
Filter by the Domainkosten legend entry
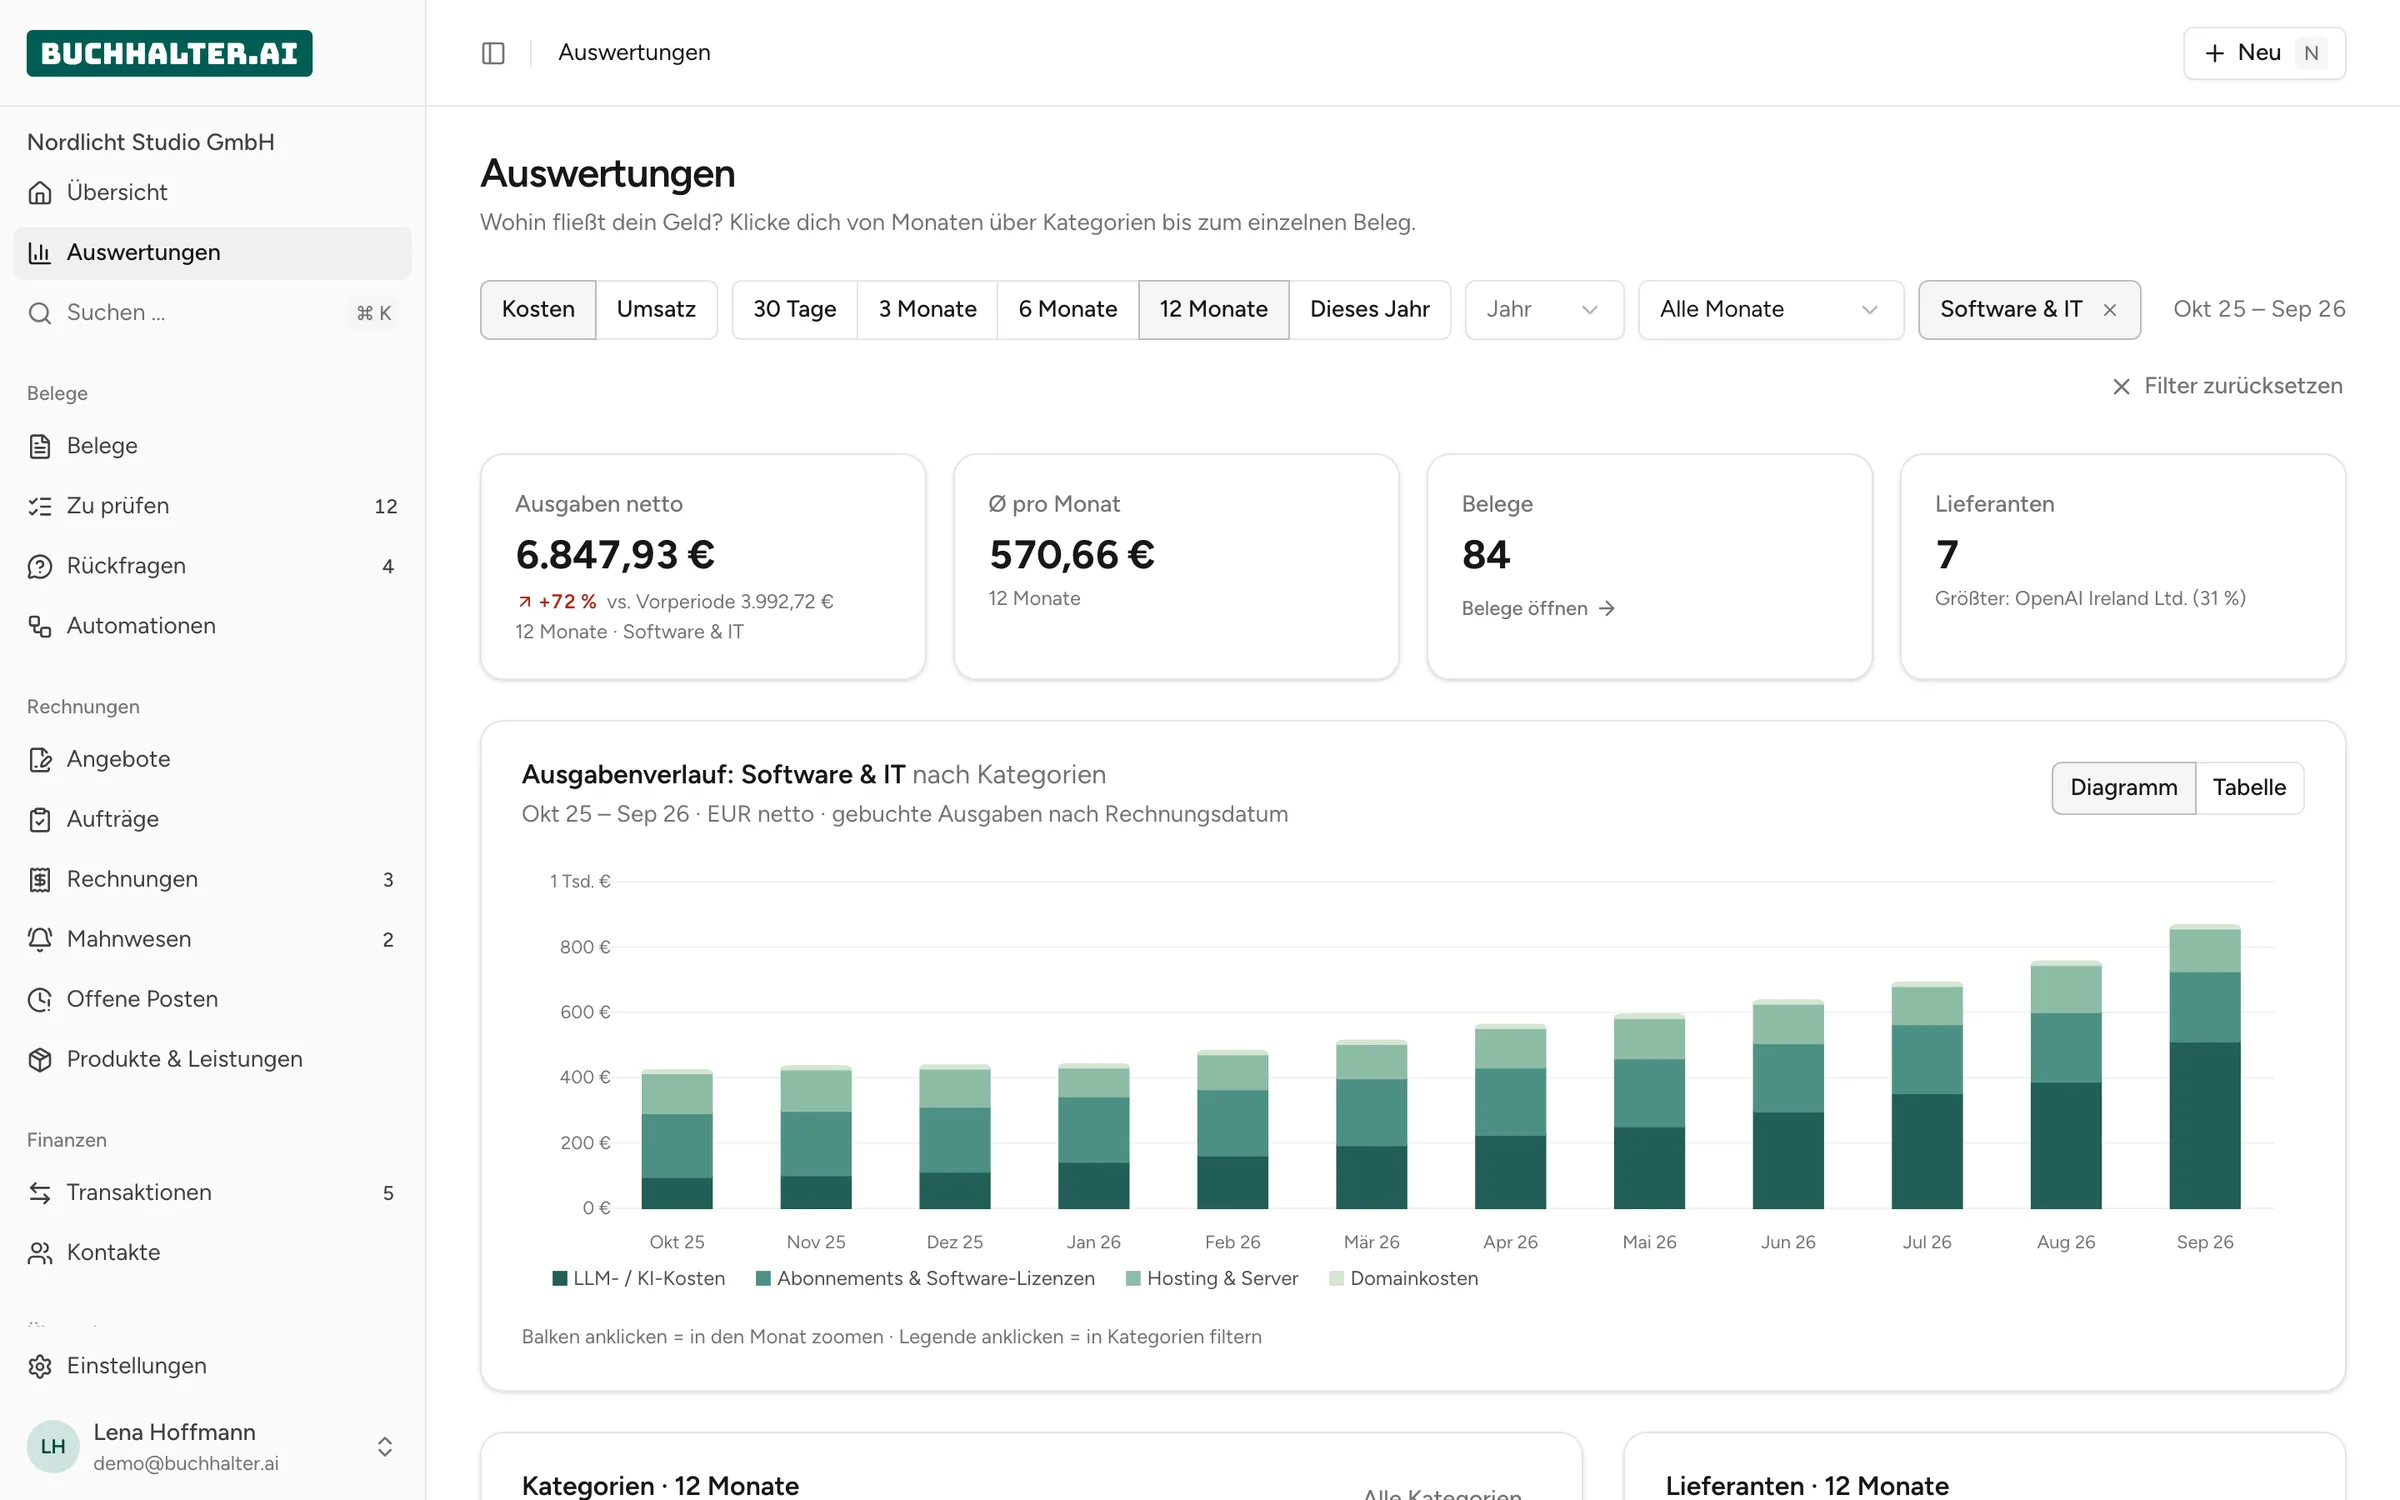(1403, 1278)
